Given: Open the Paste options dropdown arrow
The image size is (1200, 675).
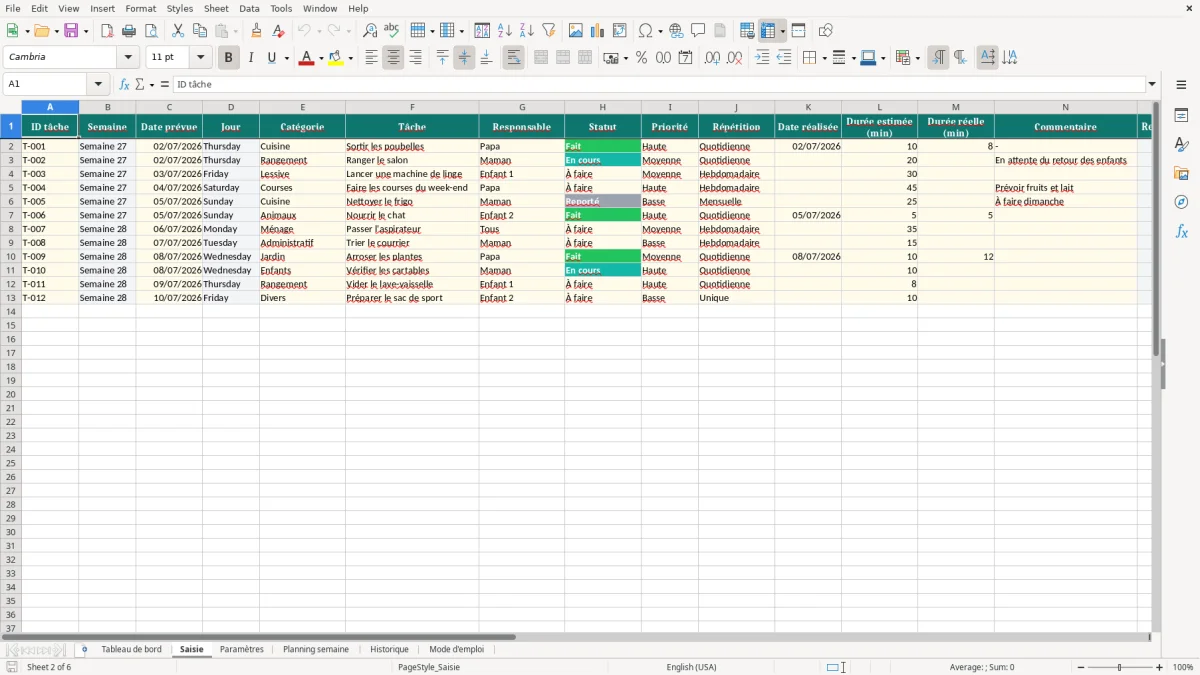Looking at the screenshot, I should pyautogui.click(x=235, y=31).
